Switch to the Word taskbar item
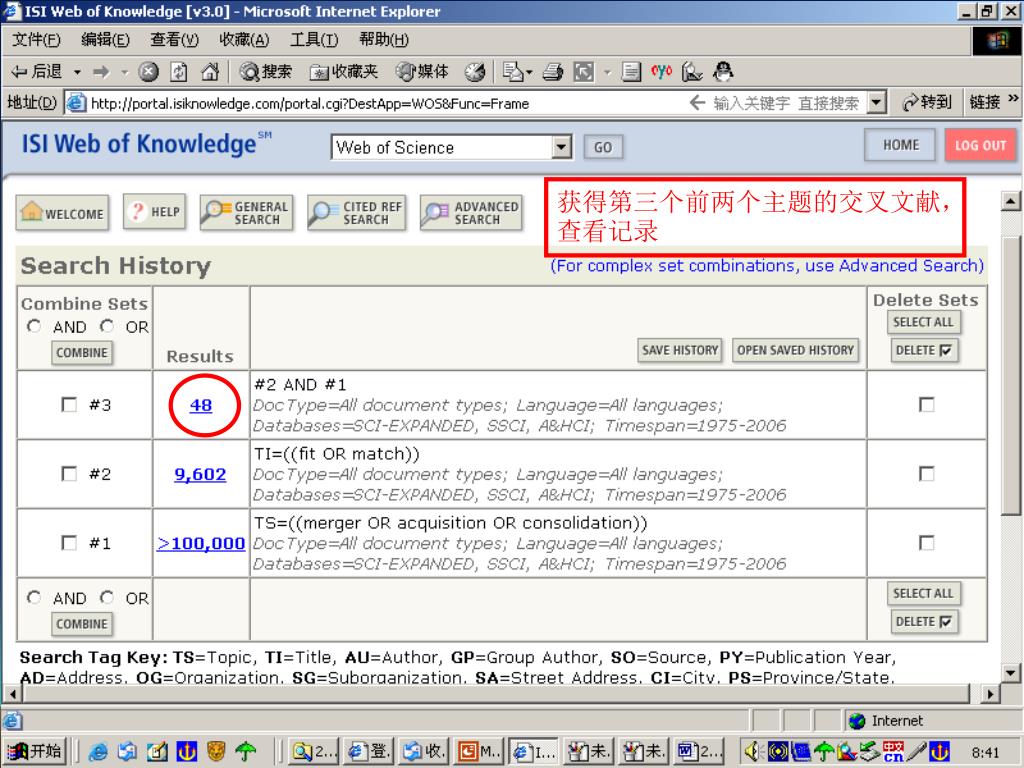Image resolution: width=1024 pixels, height=768 pixels. point(699,752)
